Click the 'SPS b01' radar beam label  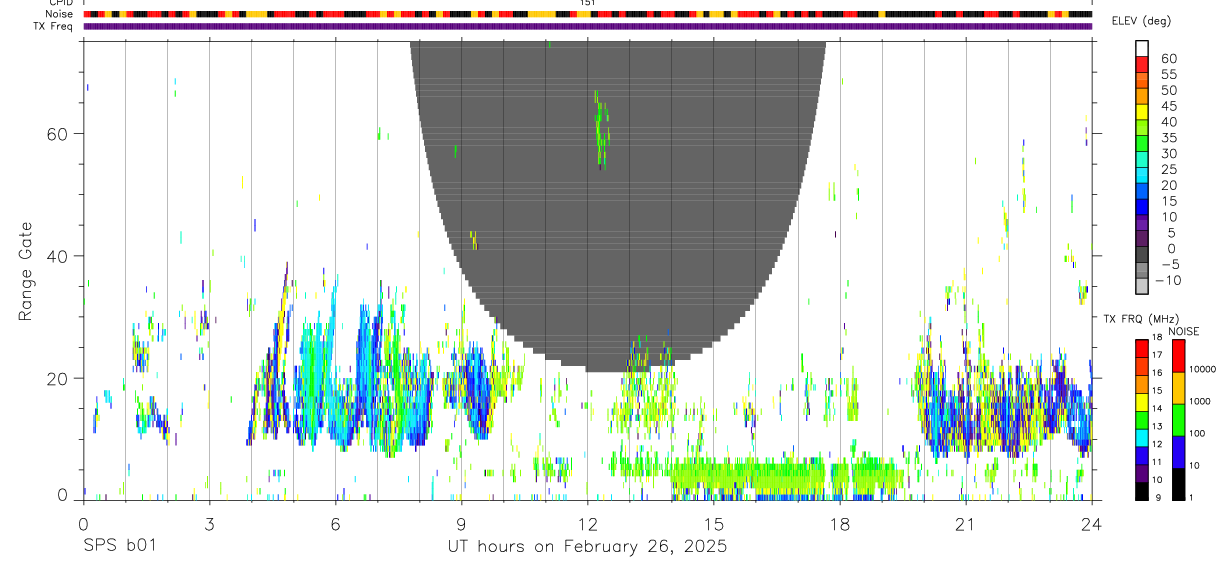[119, 547]
